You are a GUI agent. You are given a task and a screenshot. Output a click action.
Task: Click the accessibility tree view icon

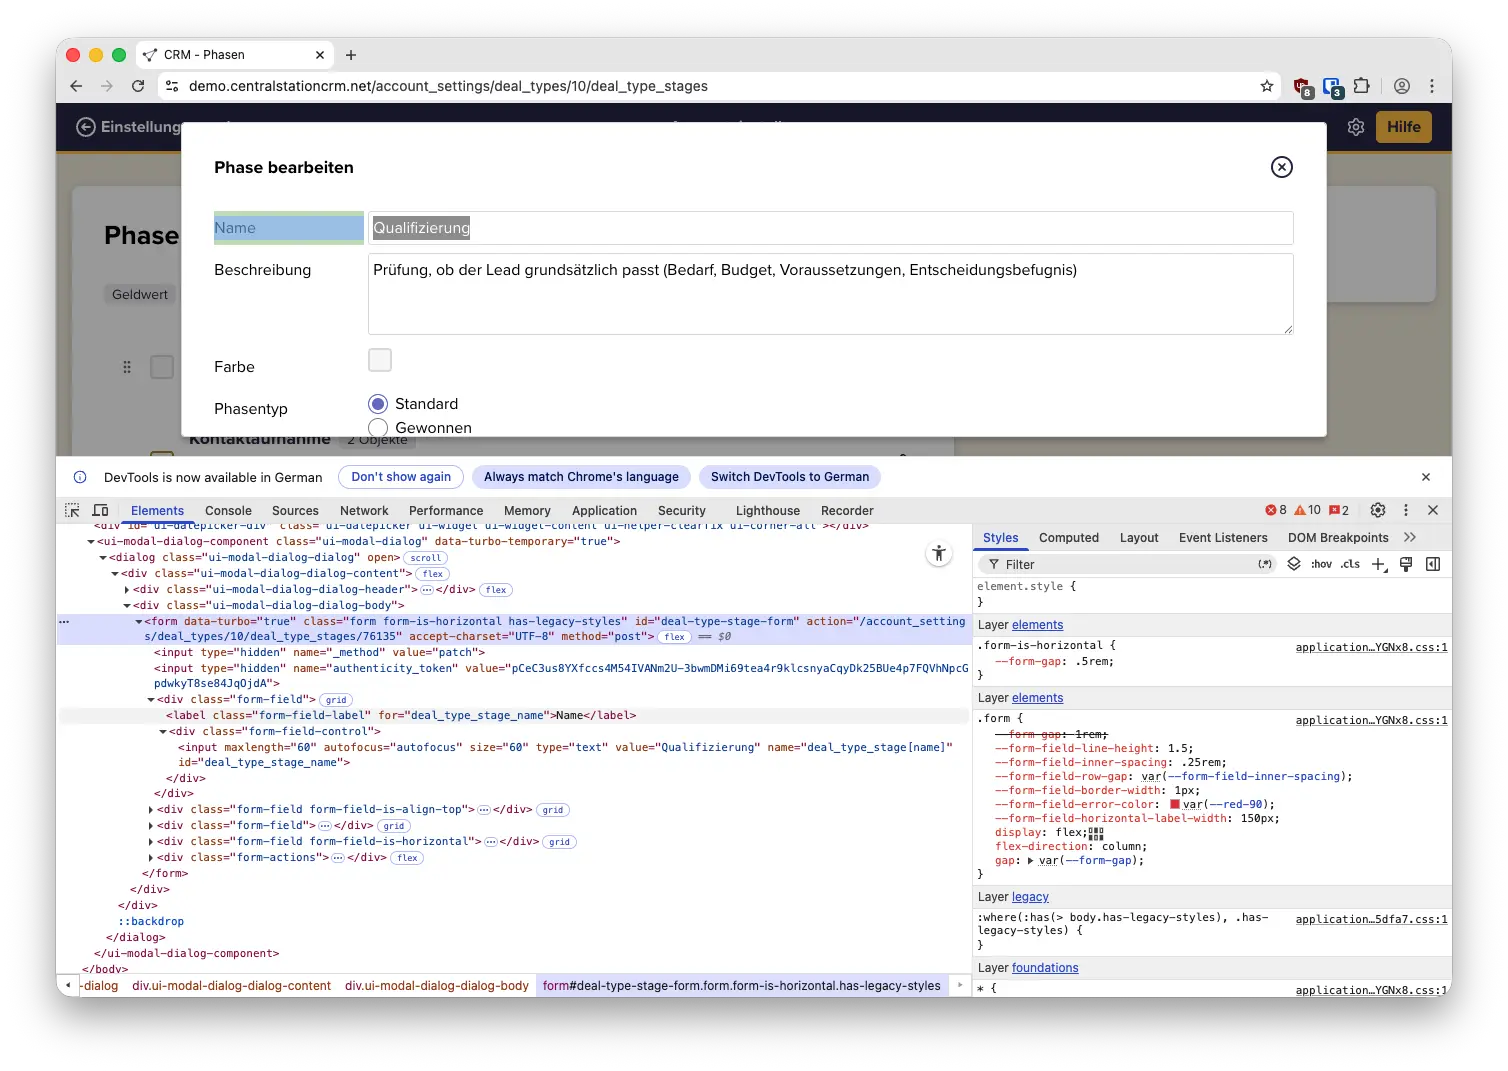938,553
